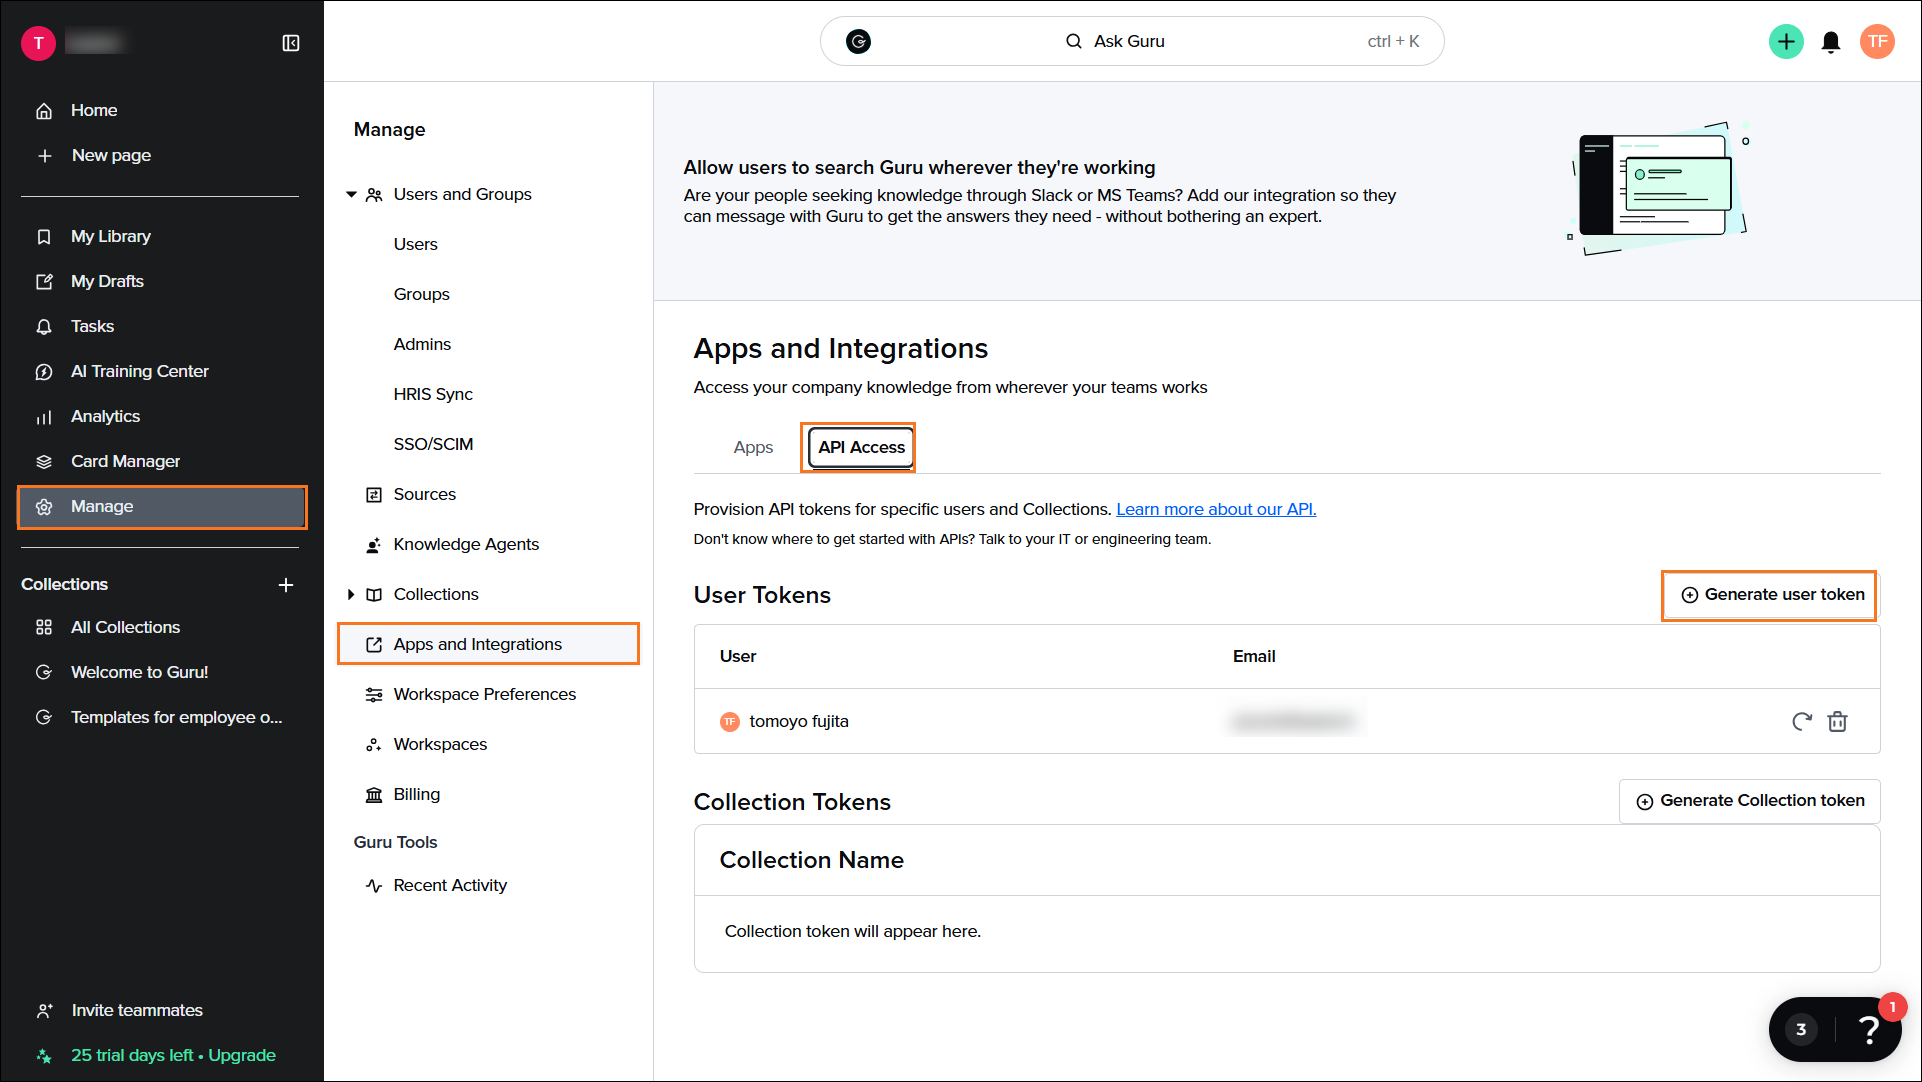Open Workspace Preferences in Manage menu
The height and width of the screenshot is (1082, 1922).
(484, 694)
